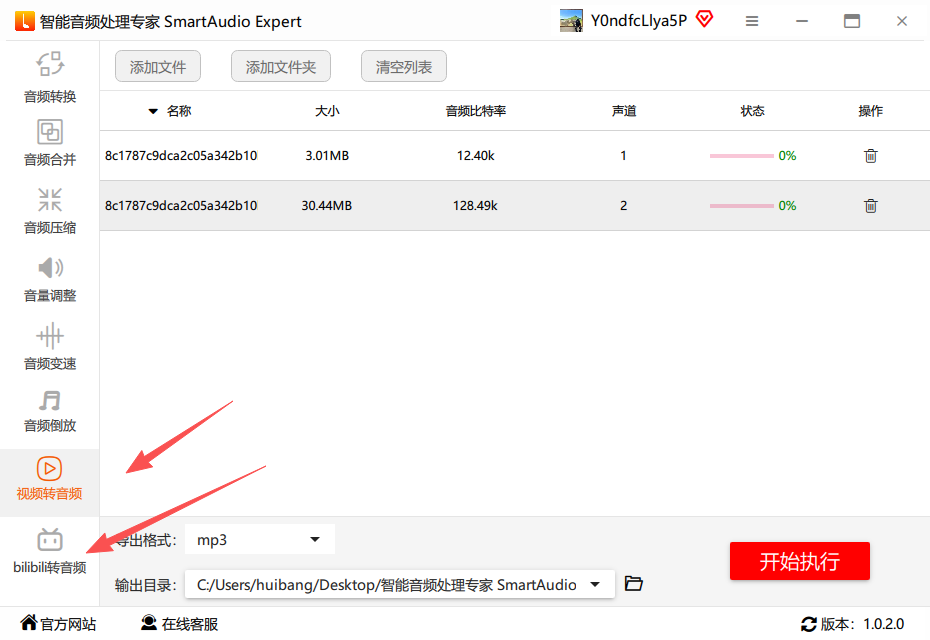
Task: Open the 音频转换 audio conversion tool
Action: tap(50, 77)
